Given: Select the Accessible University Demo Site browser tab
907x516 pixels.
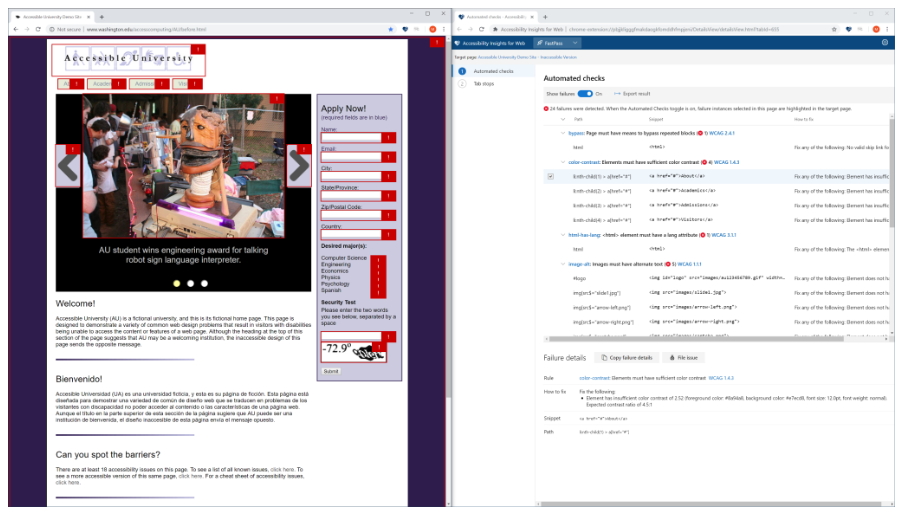Looking at the screenshot, I should click(x=52, y=17).
